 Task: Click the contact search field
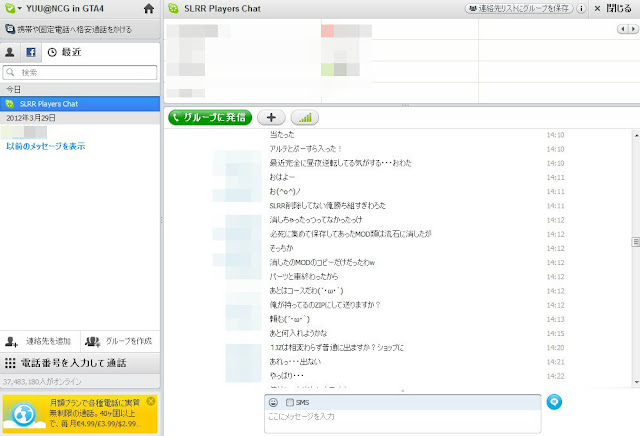tap(80, 73)
